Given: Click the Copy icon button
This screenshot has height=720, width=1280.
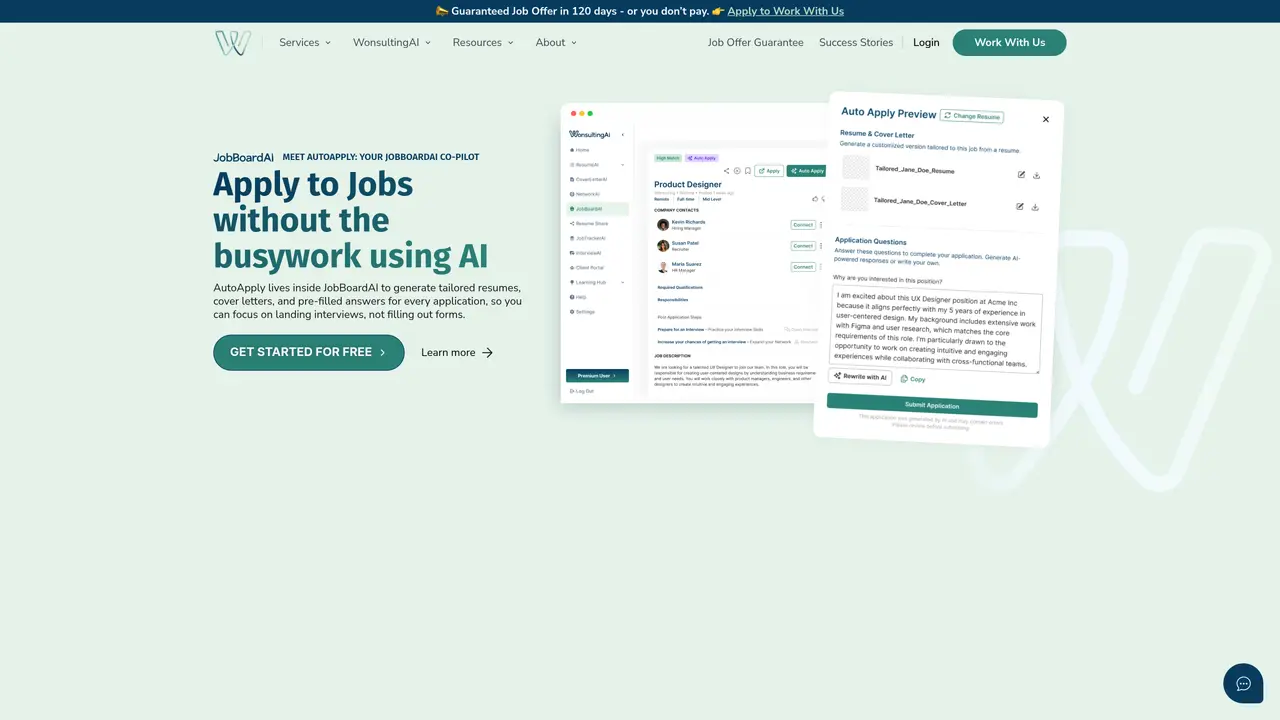Looking at the screenshot, I should [913, 379].
